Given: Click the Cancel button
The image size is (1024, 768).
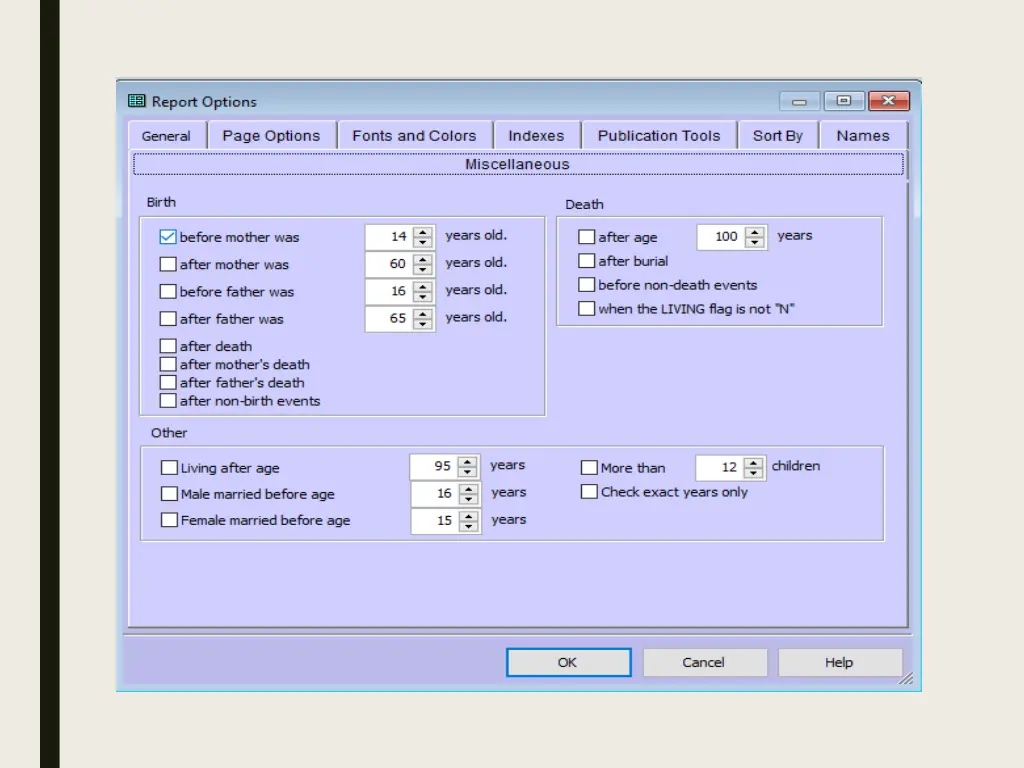Looking at the screenshot, I should [x=704, y=662].
